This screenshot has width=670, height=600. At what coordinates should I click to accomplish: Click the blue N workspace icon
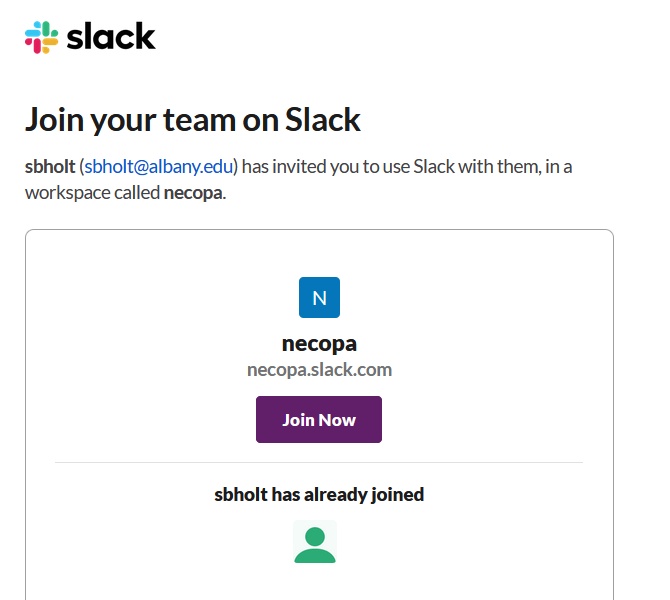point(319,298)
